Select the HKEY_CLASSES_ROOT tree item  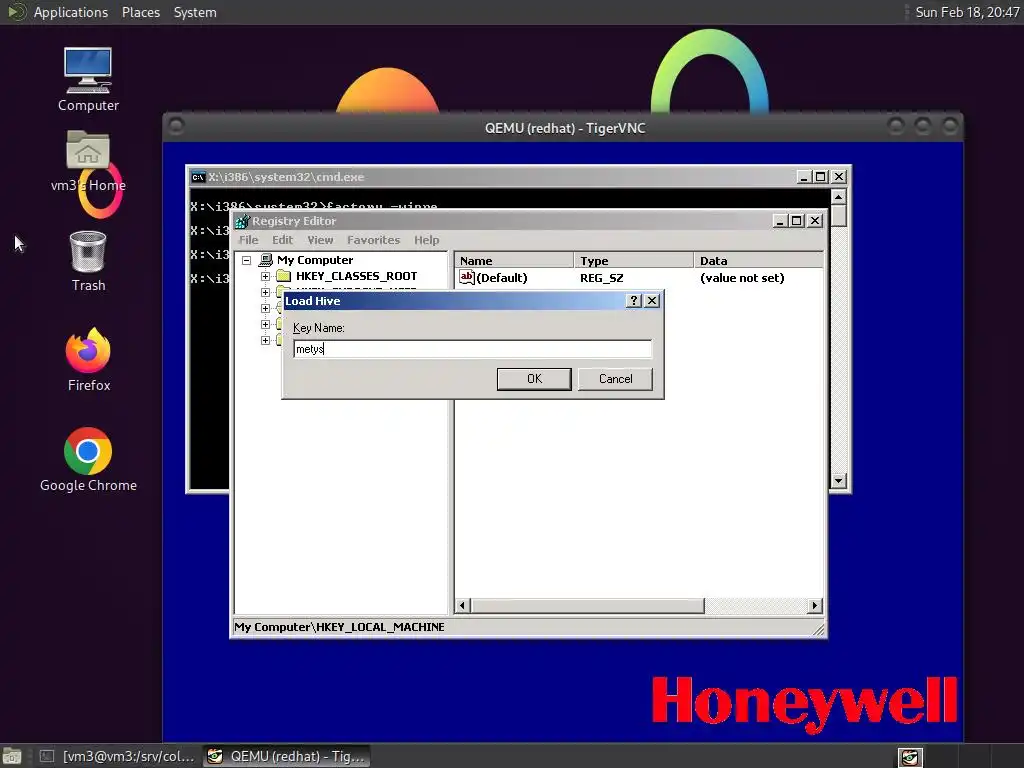357,276
